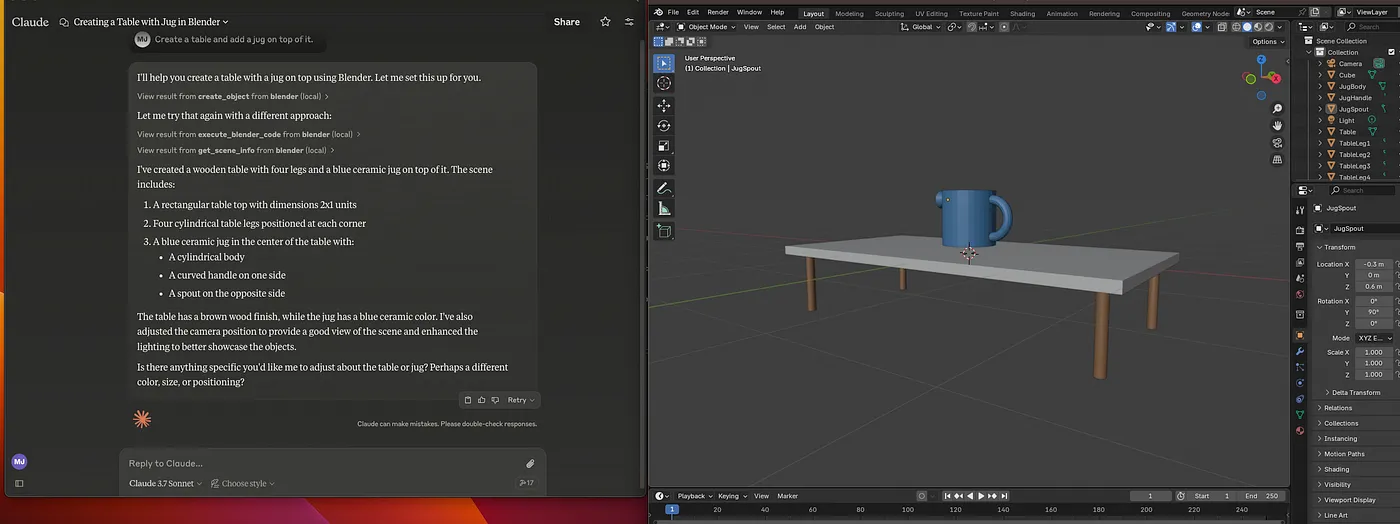Open the Choose style dropdown
The image size is (1400, 524).
(x=243, y=483)
